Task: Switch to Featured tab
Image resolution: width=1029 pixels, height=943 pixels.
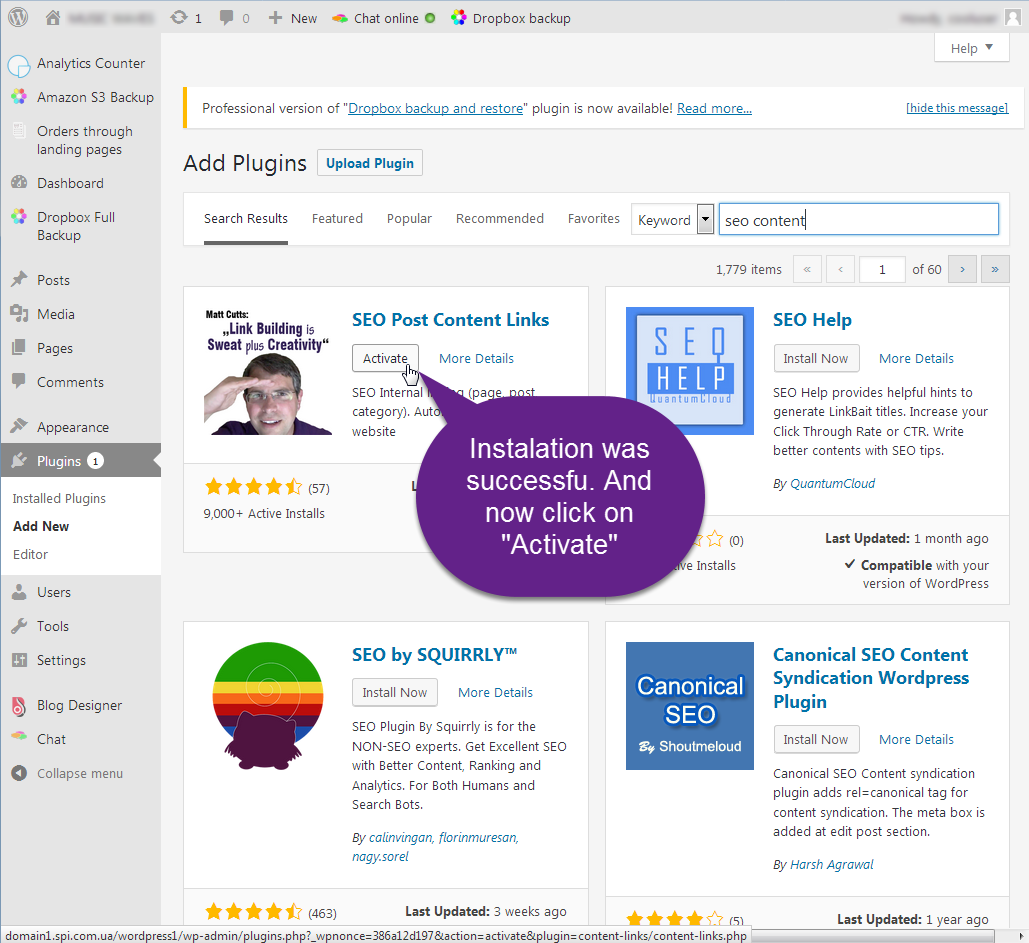Action: click(337, 219)
